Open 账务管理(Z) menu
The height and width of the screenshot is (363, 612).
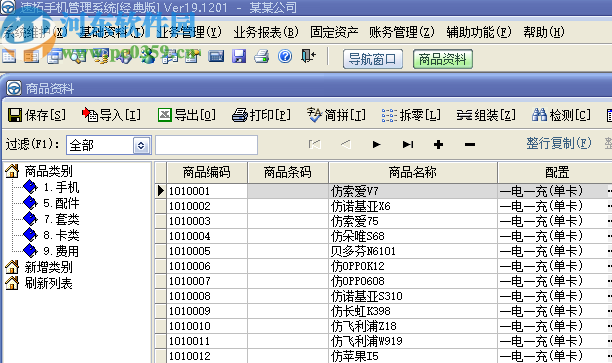[402, 32]
